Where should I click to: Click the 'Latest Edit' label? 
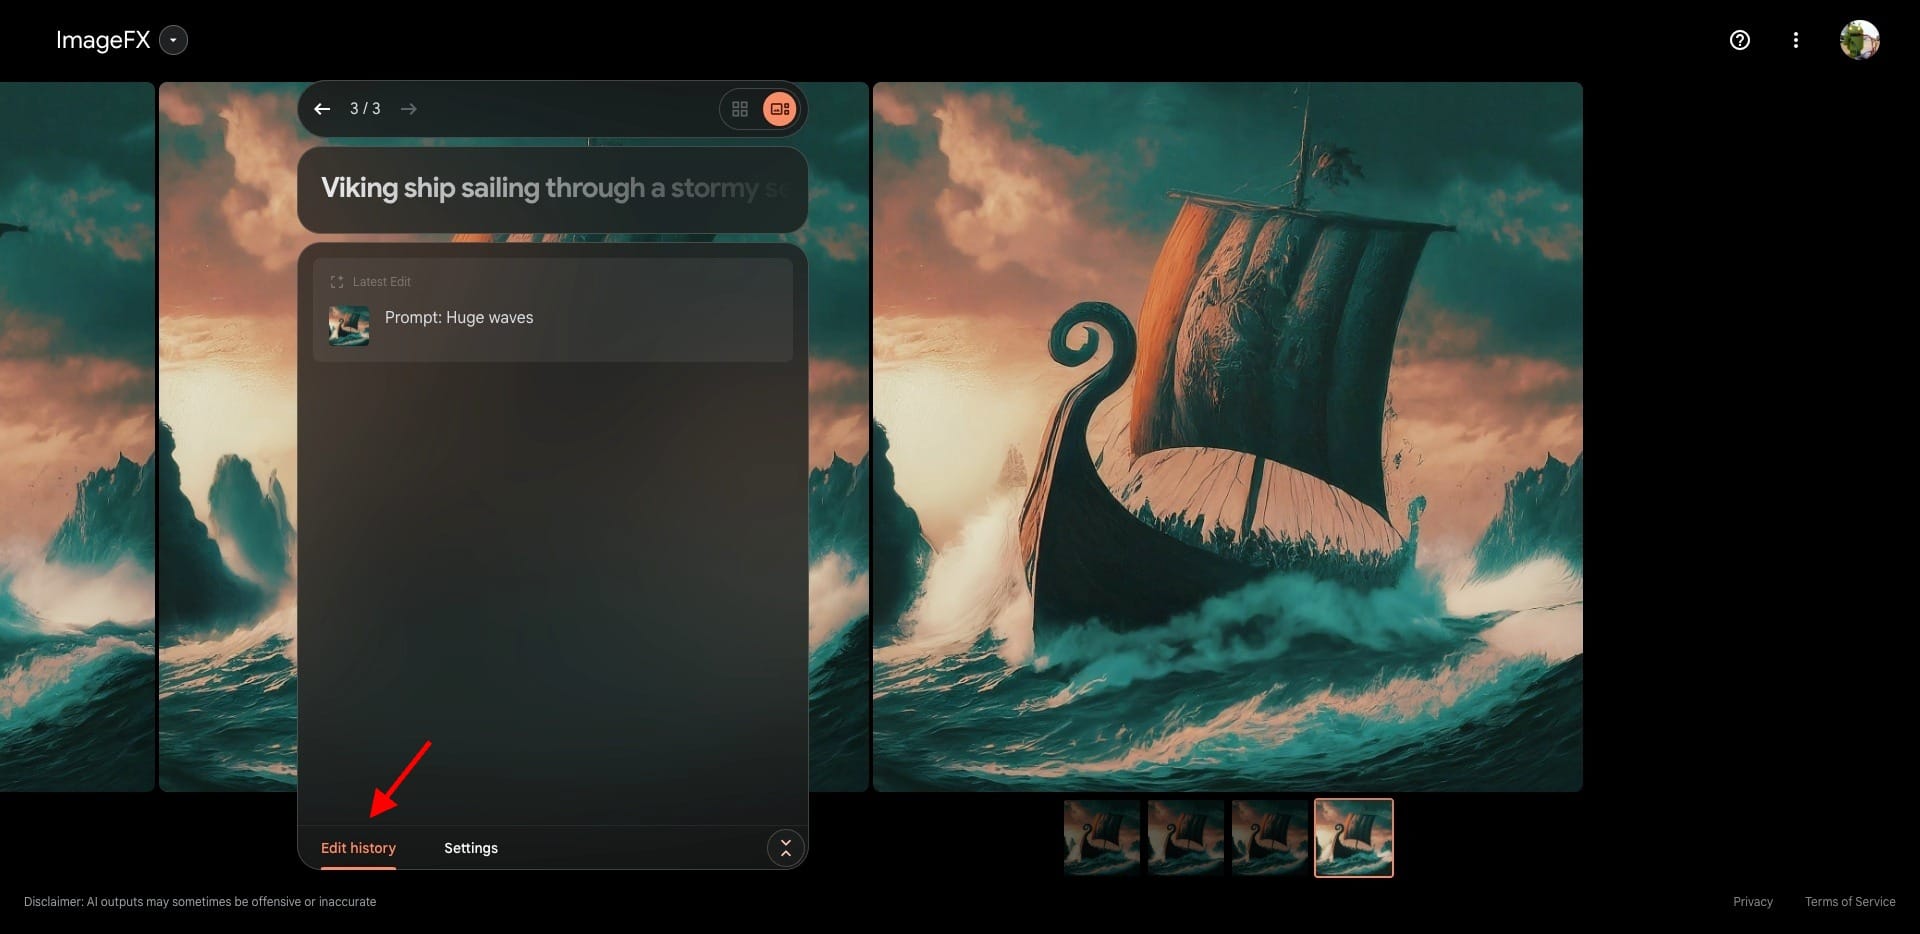coord(381,282)
